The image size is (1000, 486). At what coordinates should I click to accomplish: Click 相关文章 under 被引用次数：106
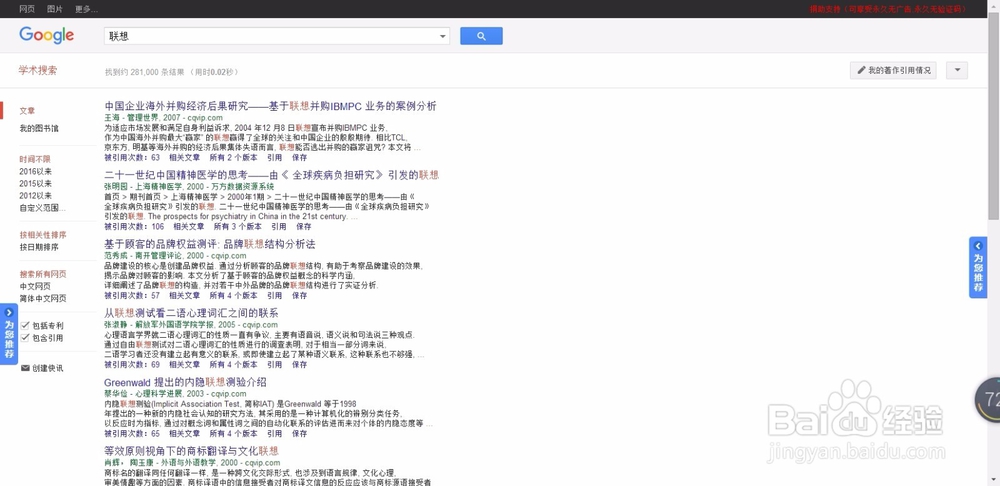pos(188,226)
